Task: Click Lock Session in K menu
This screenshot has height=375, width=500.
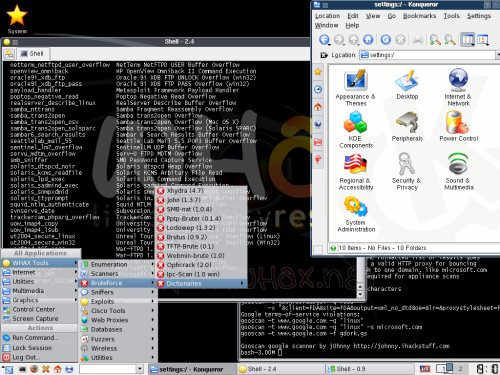Action: (x=40, y=348)
